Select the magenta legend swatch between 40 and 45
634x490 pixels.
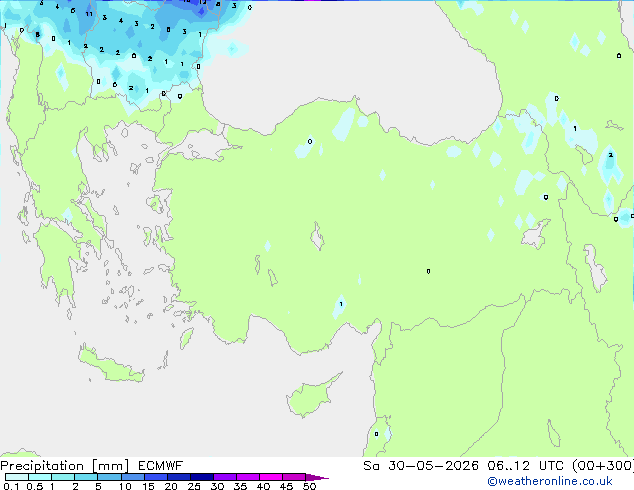[x=271, y=477]
